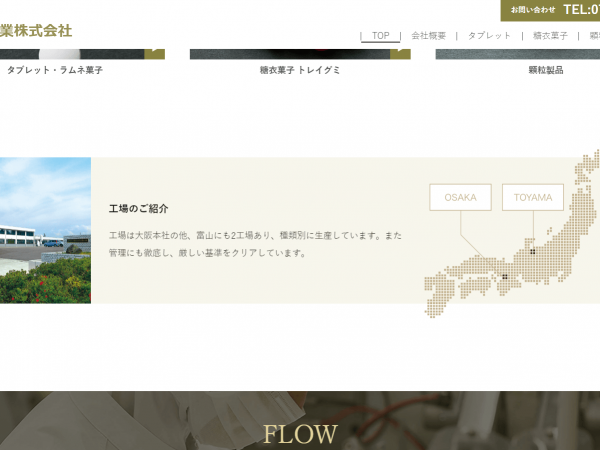
Task: Click the お問い合わせ TEL contact banner
Action: point(550,10)
